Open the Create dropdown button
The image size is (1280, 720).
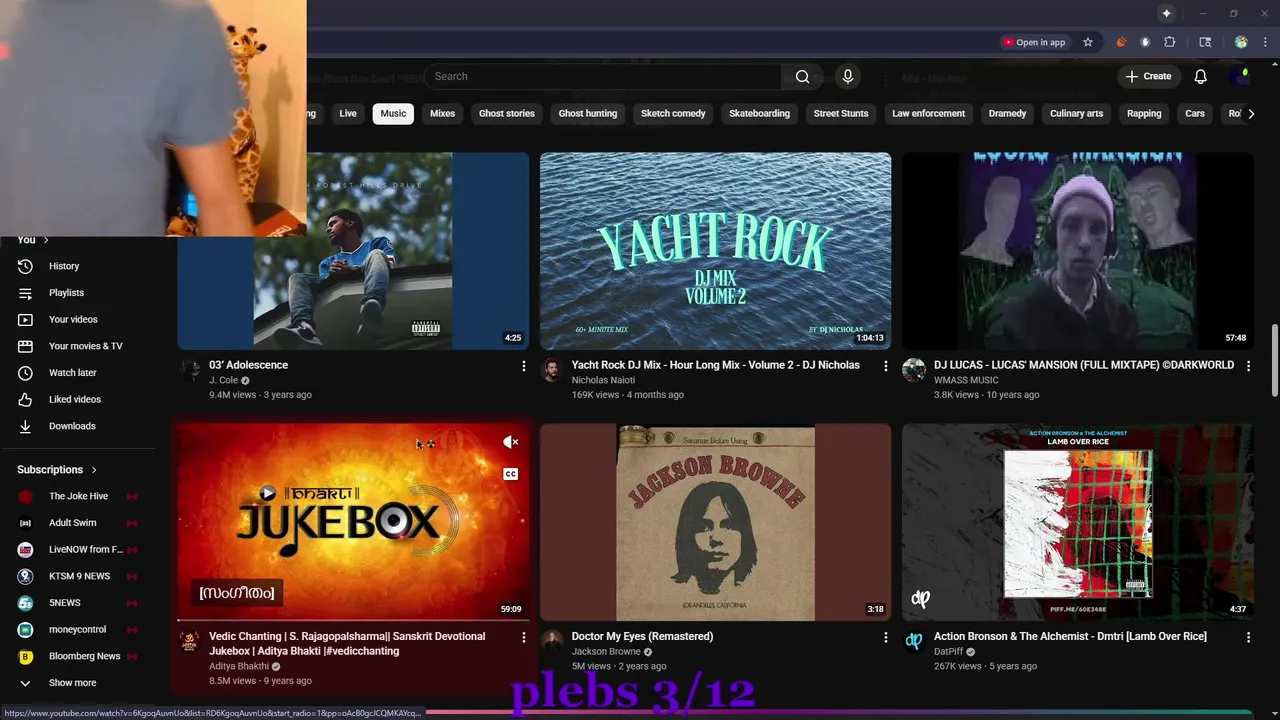click(1148, 77)
